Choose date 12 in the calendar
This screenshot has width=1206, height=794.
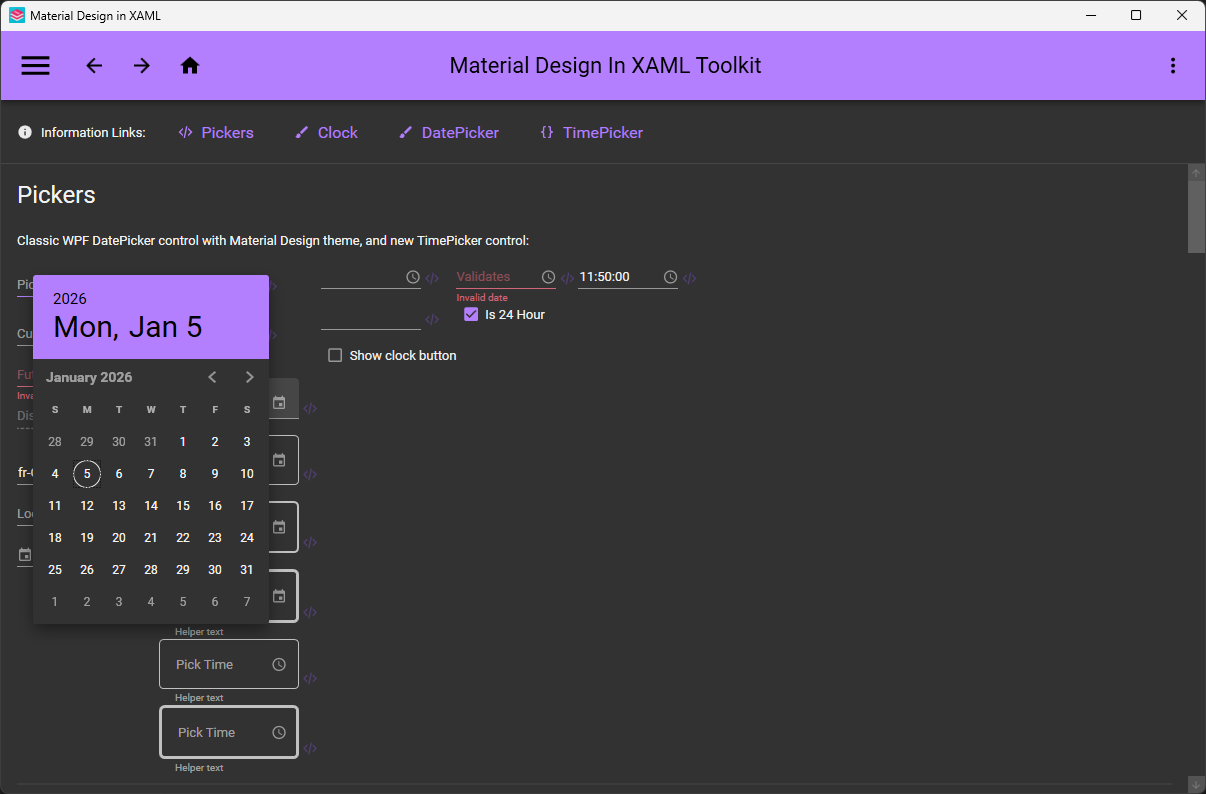coord(87,506)
